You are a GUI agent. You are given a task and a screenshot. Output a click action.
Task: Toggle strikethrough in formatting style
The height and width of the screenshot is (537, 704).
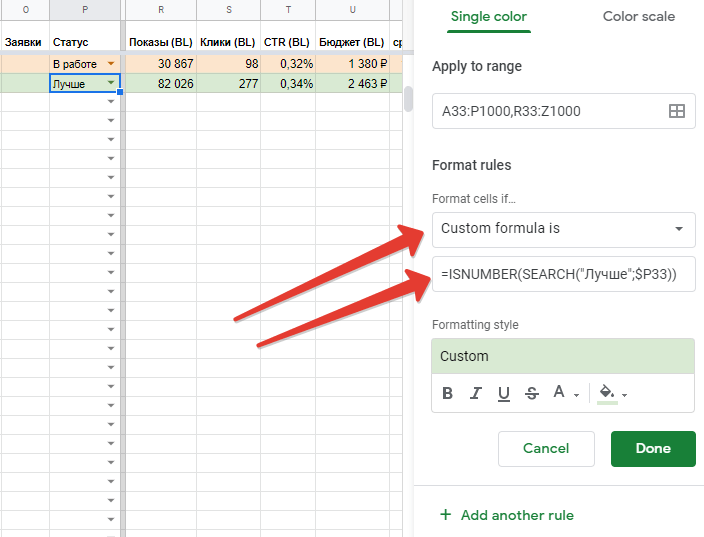[x=532, y=393]
